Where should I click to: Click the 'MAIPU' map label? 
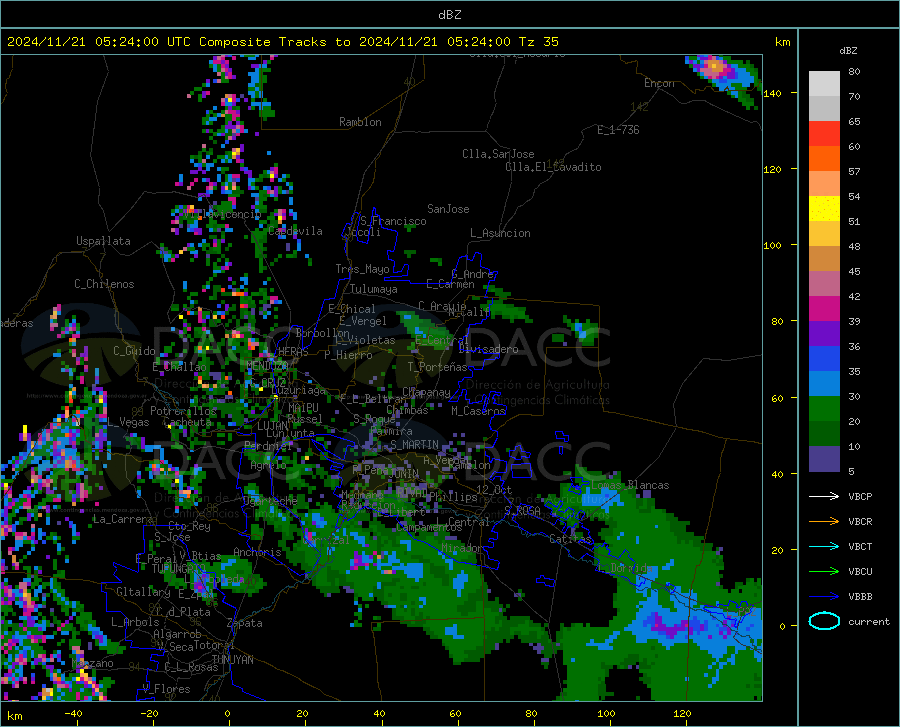pyautogui.click(x=303, y=407)
